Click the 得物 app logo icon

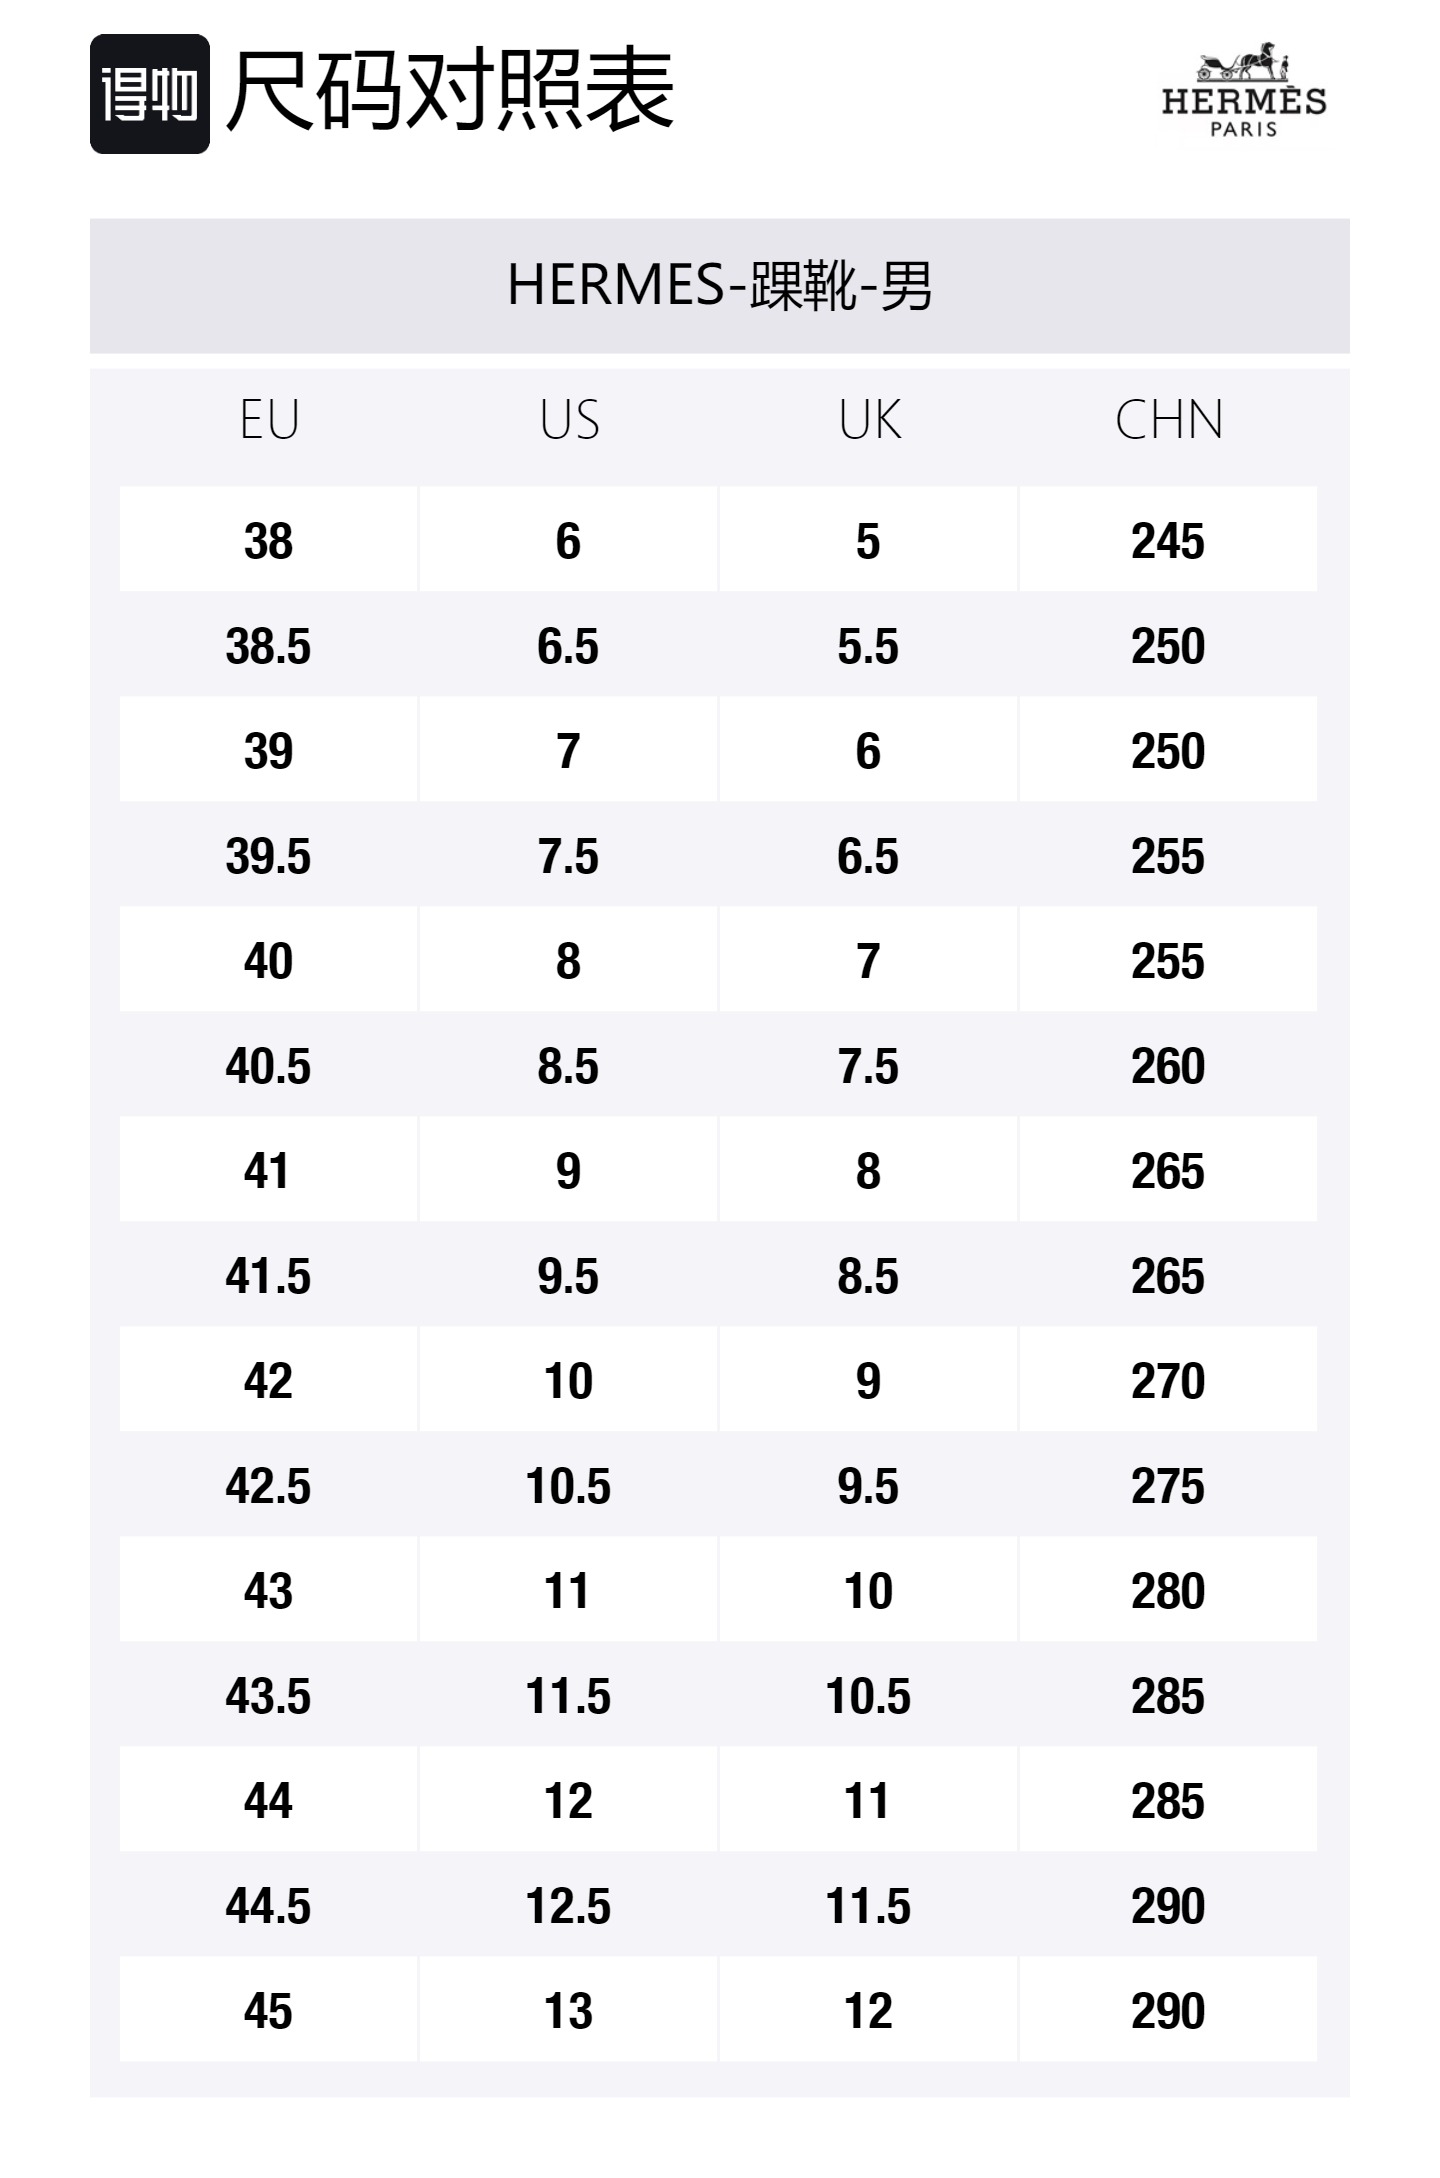click(150, 94)
